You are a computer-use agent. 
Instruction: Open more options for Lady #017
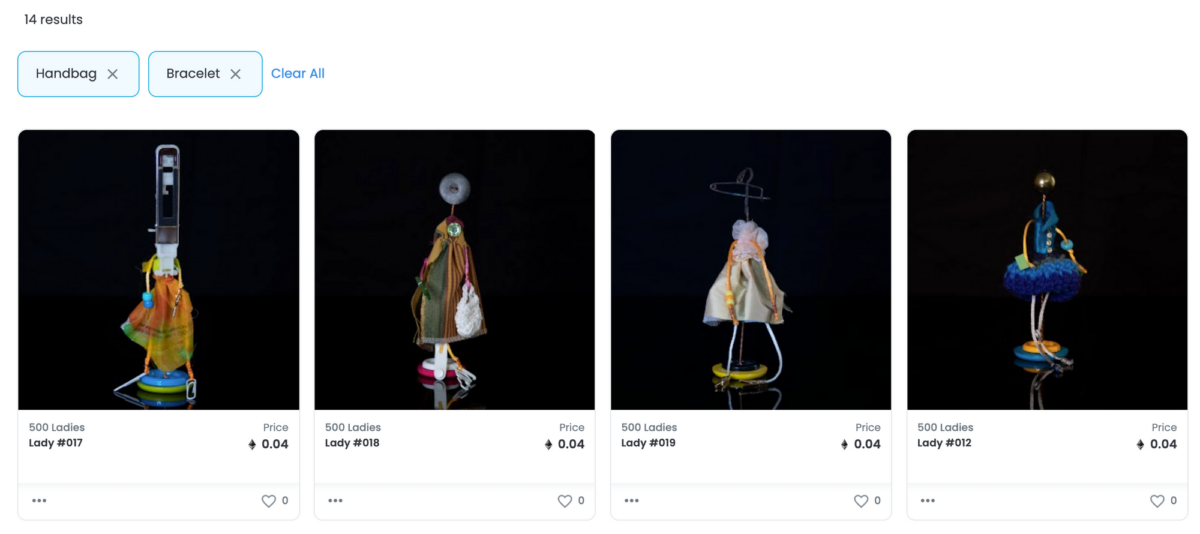[39, 501]
